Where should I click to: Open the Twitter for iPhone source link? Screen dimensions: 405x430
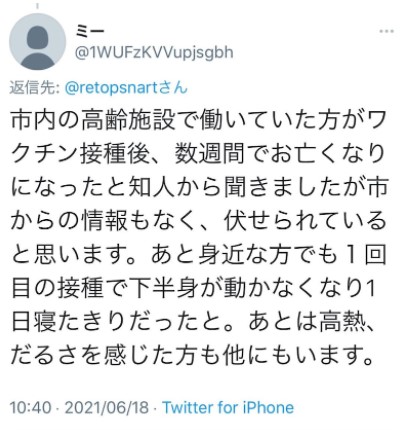(228, 408)
